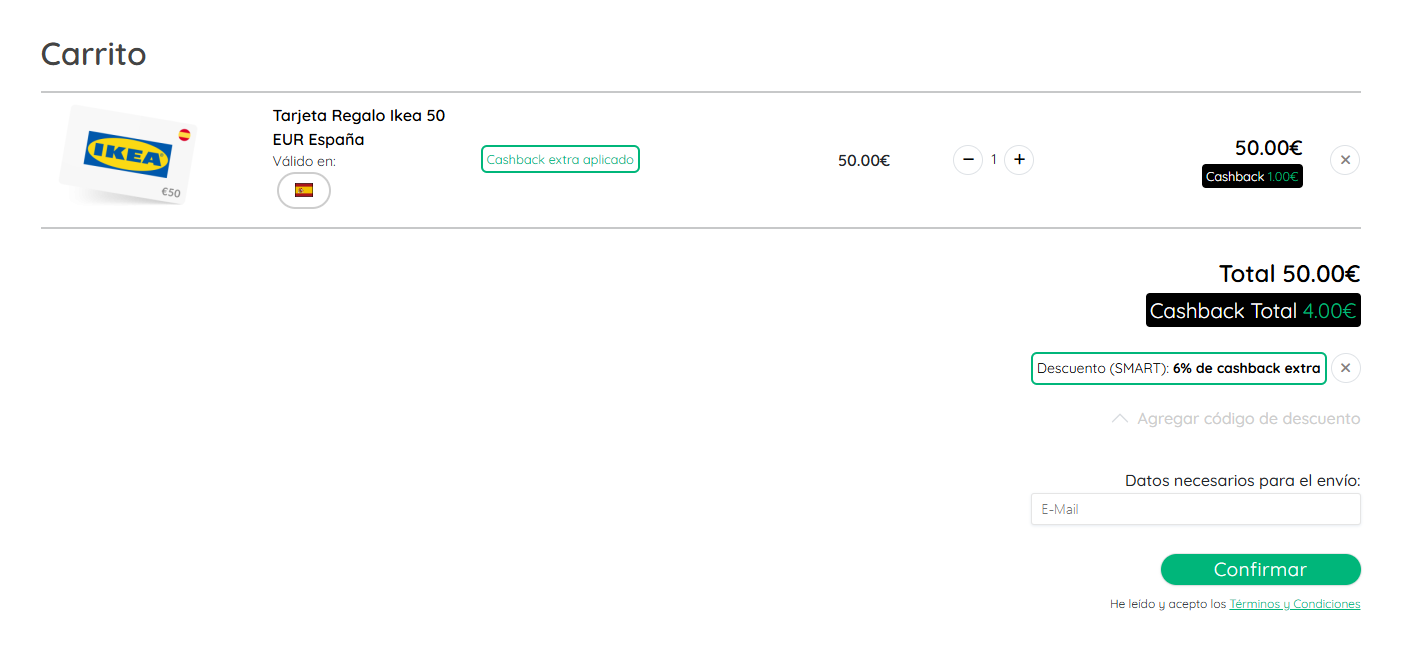Image resolution: width=1401 pixels, height=655 pixels.
Task: Decrease Ikea gift card quantity with minus button
Action: pyautogui.click(x=968, y=160)
